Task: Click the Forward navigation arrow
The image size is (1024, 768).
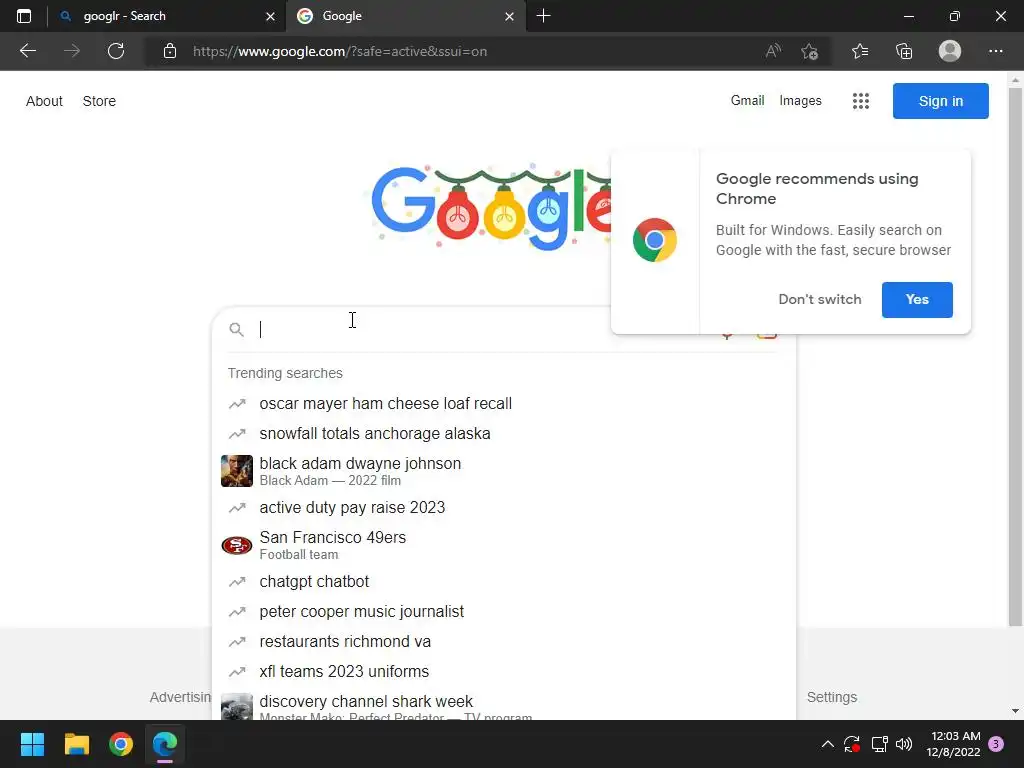Action: point(72,51)
